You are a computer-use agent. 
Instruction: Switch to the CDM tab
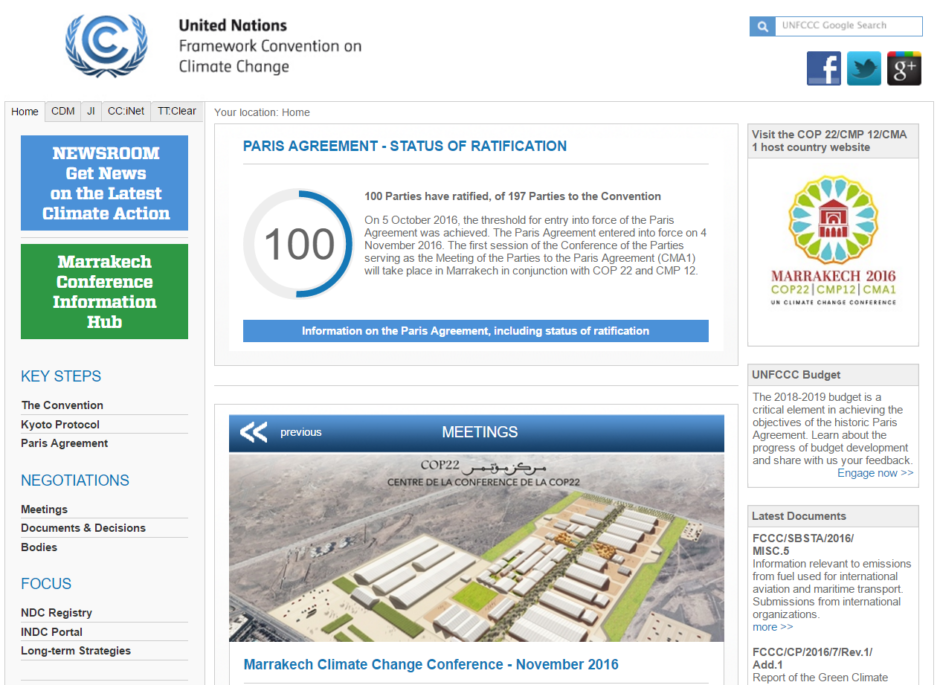[63, 111]
